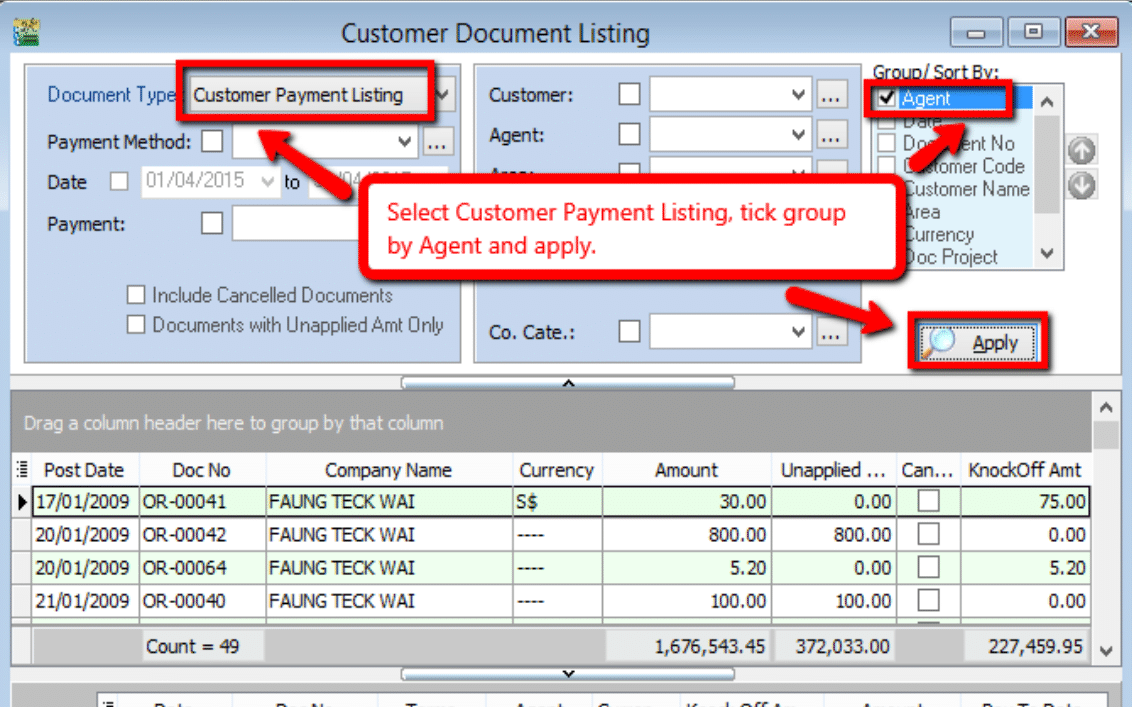Untick the Agent group by checkbox

(887, 99)
